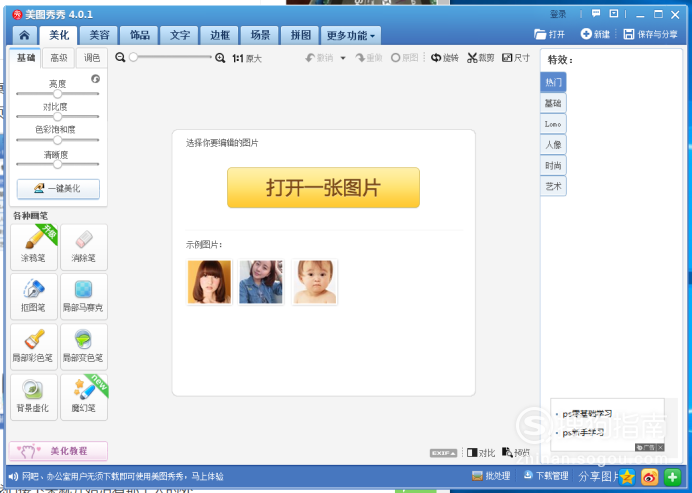This screenshot has width=692, height=493.
Task: Click the 撤销 undo icon
Action: click(310, 58)
